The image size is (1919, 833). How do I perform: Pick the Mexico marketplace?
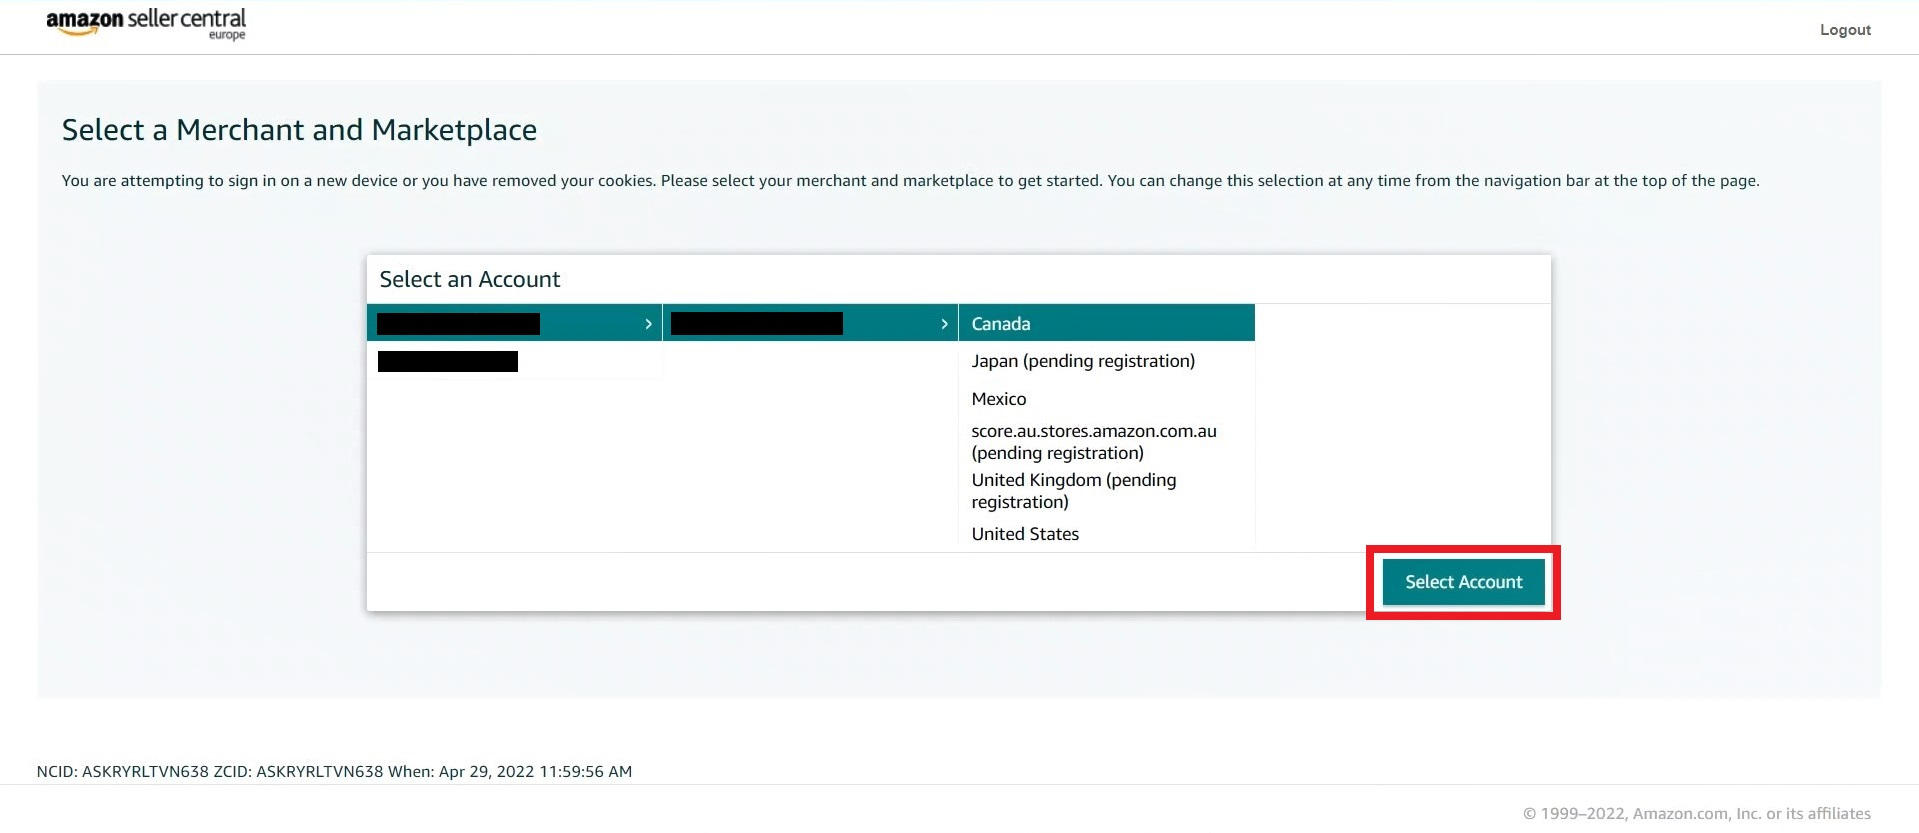[999, 399]
